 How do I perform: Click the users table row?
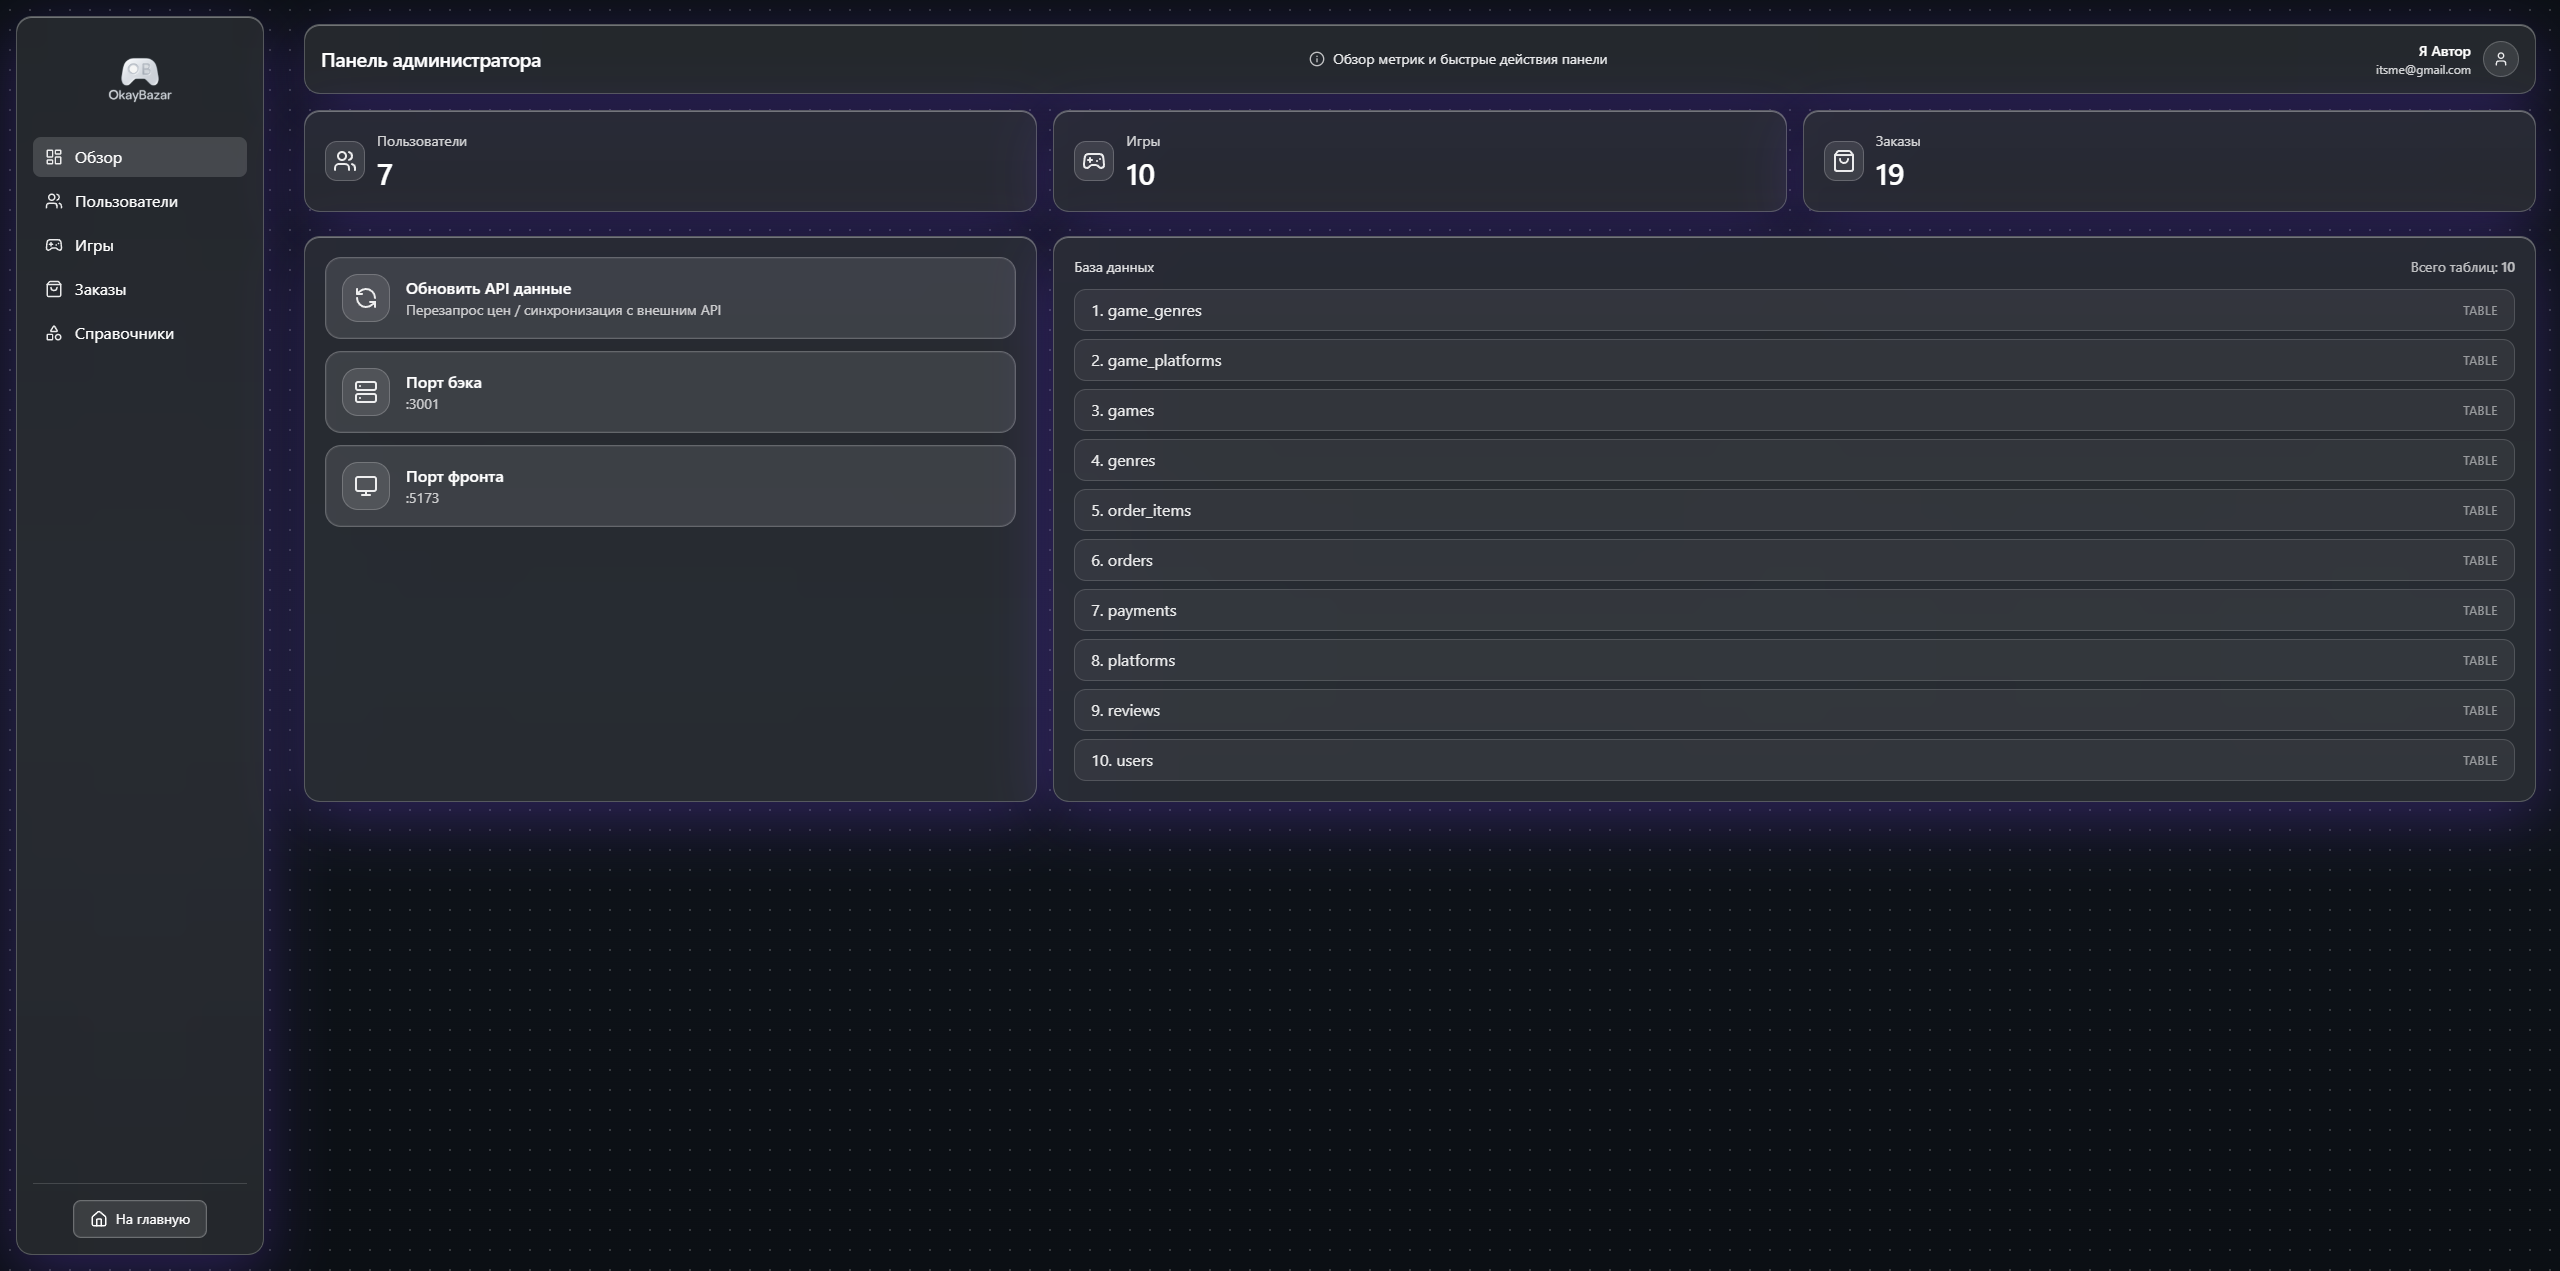click(x=1793, y=760)
